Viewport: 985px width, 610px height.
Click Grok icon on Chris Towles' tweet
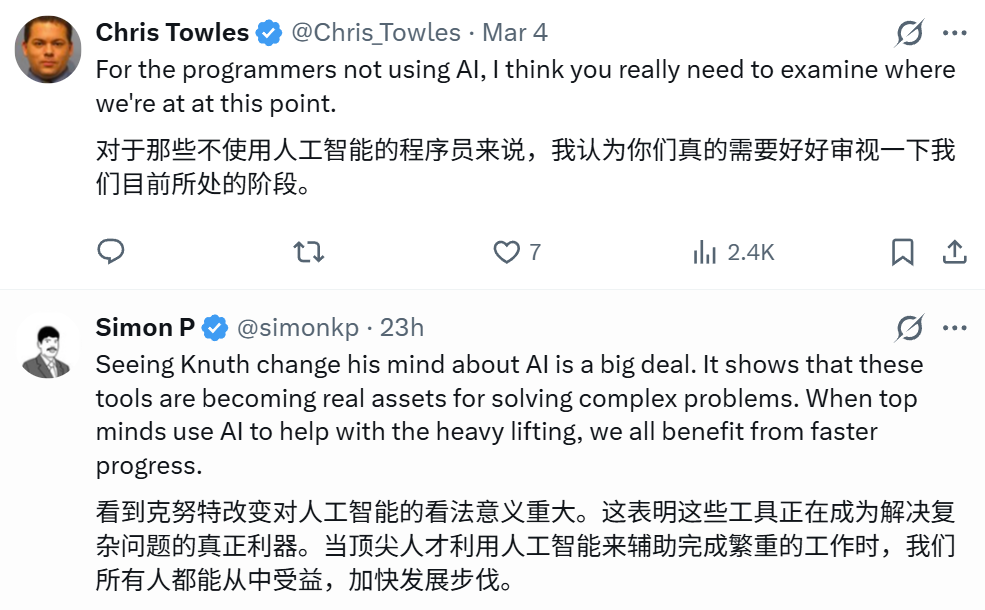point(909,34)
